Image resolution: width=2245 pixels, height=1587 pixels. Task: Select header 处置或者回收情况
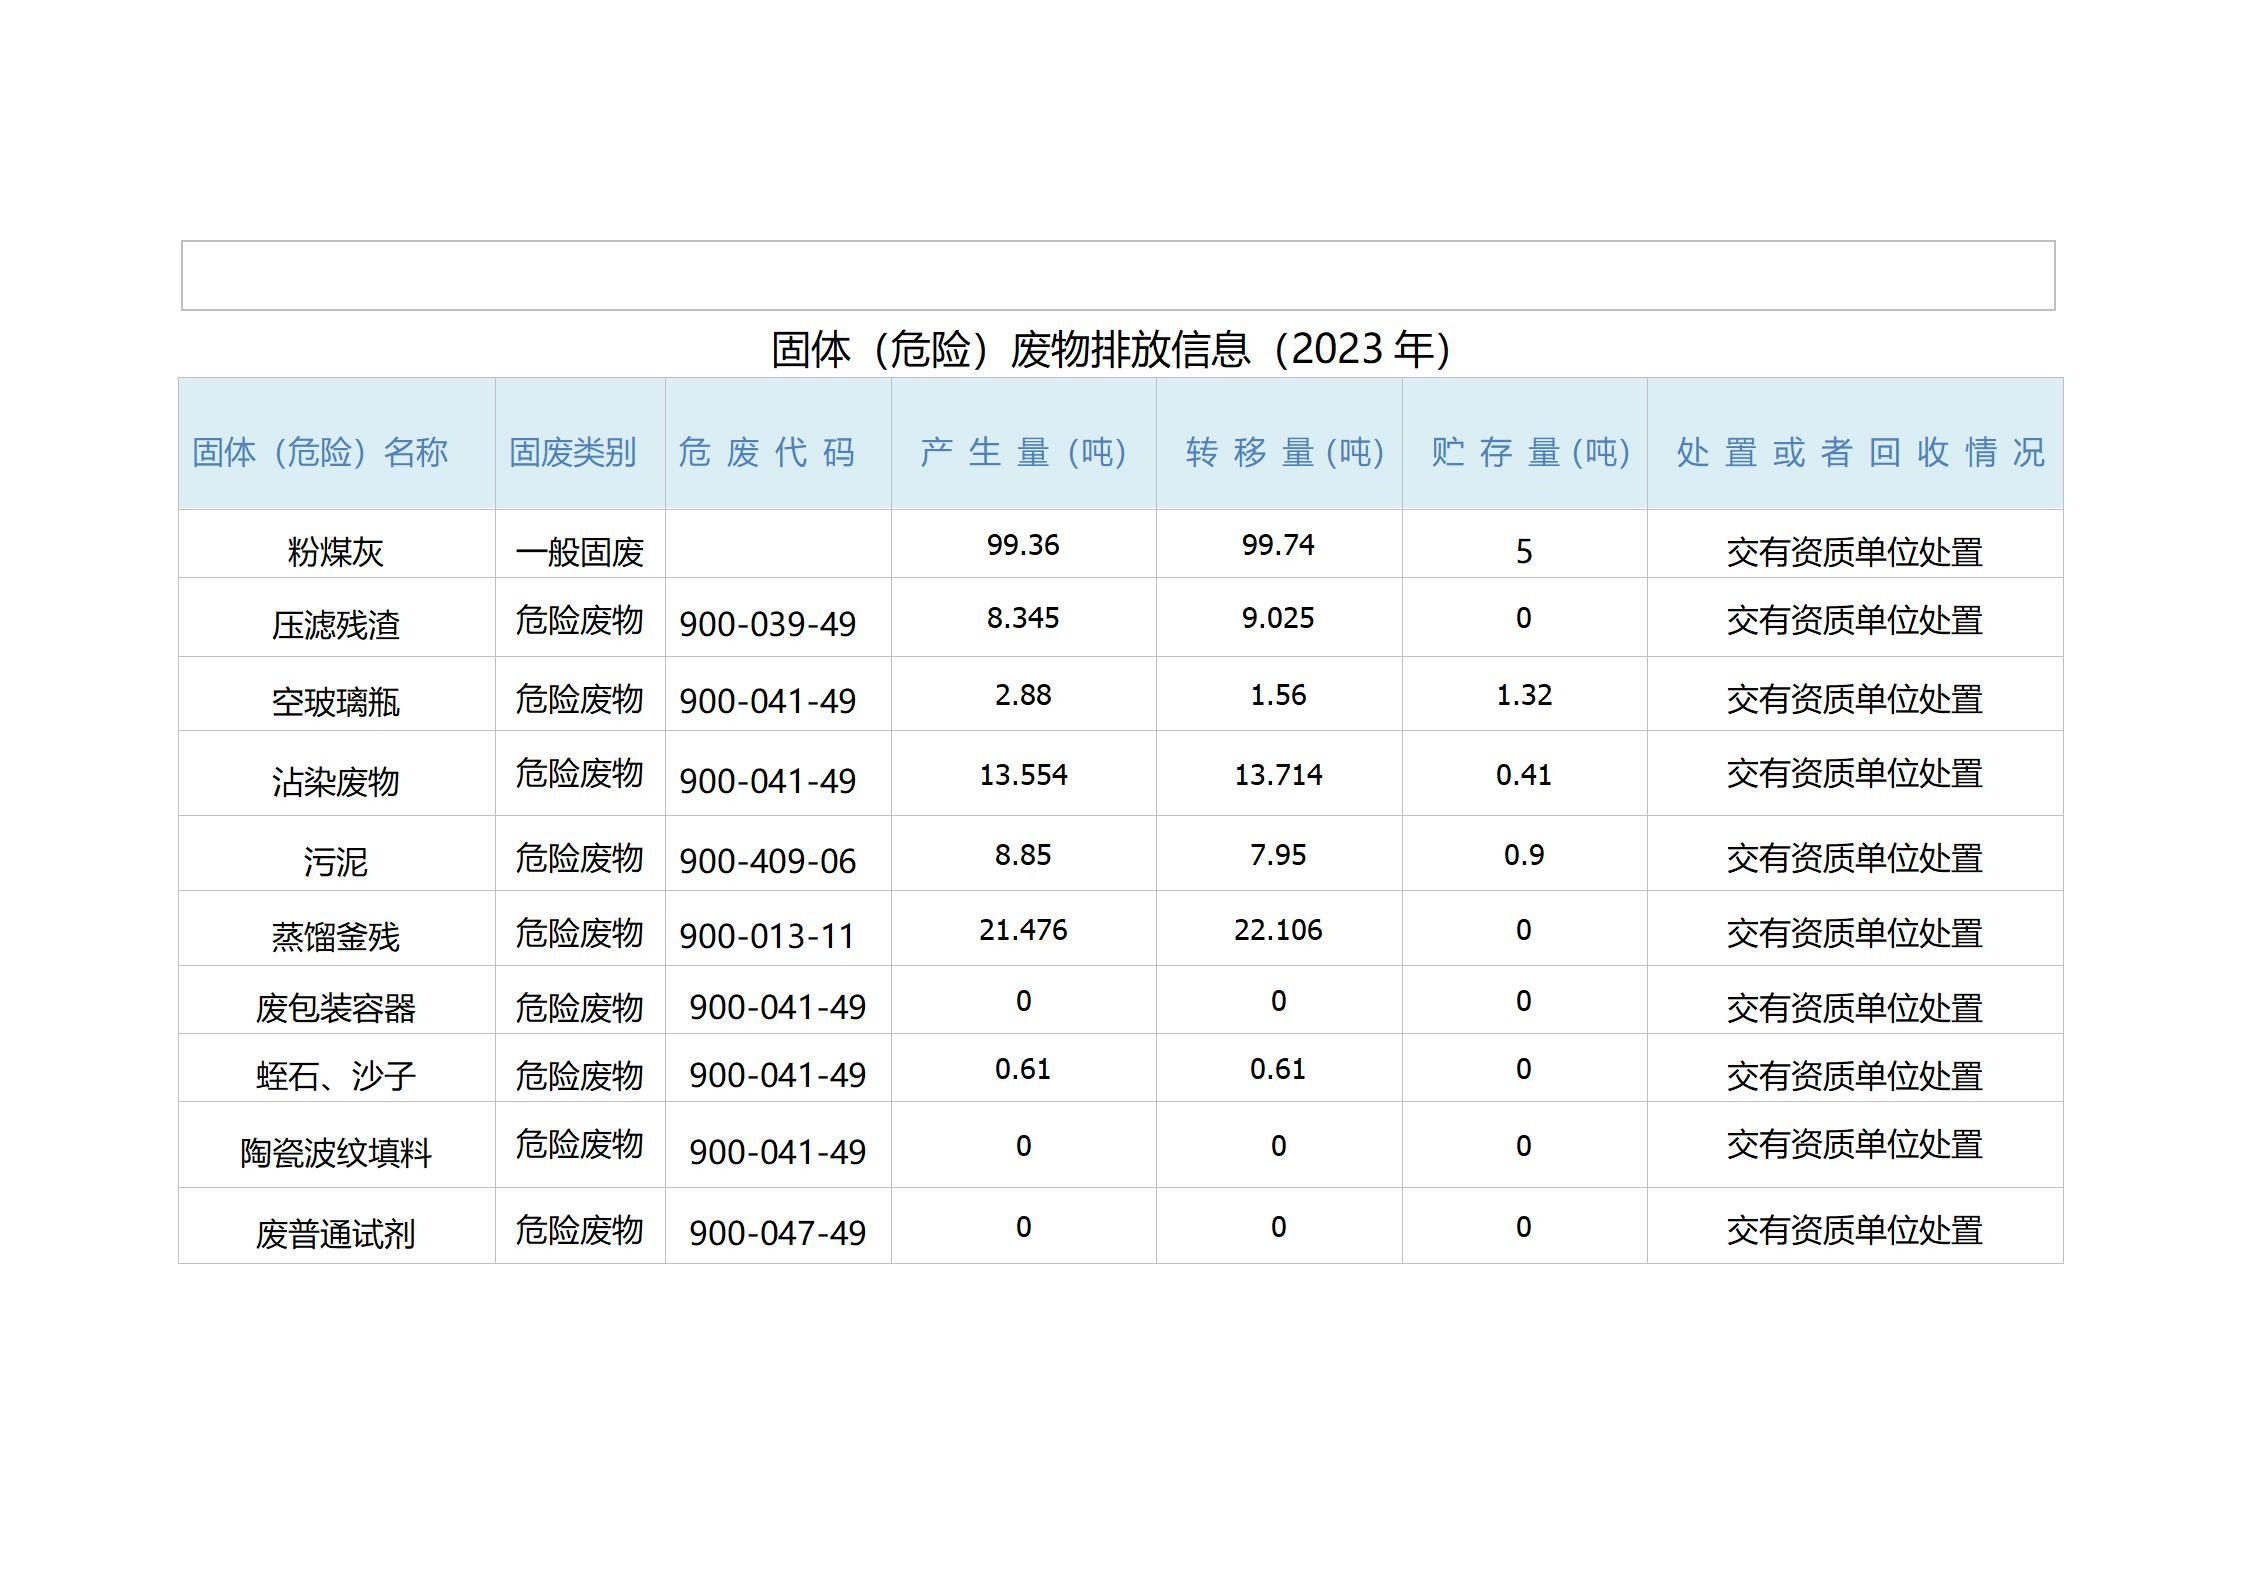(1860, 452)
